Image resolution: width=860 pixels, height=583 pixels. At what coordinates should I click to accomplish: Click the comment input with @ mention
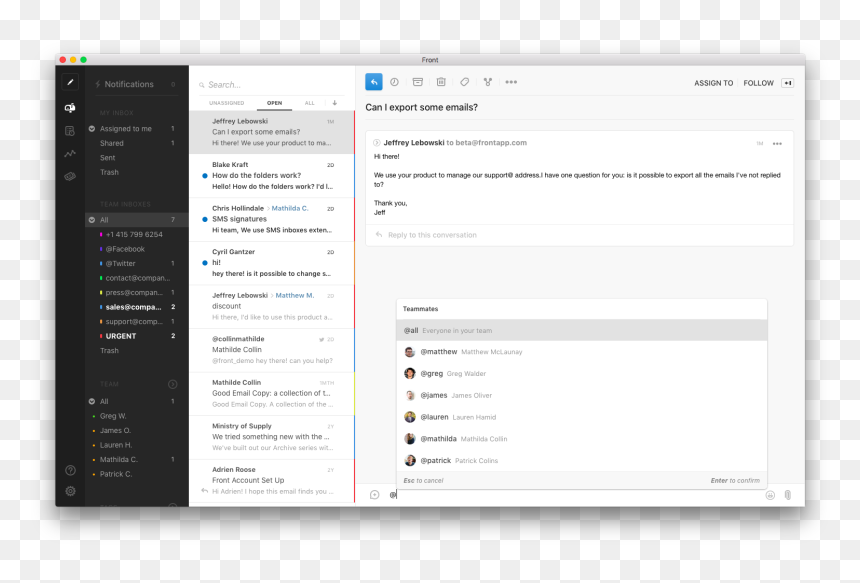pos(576,495)
